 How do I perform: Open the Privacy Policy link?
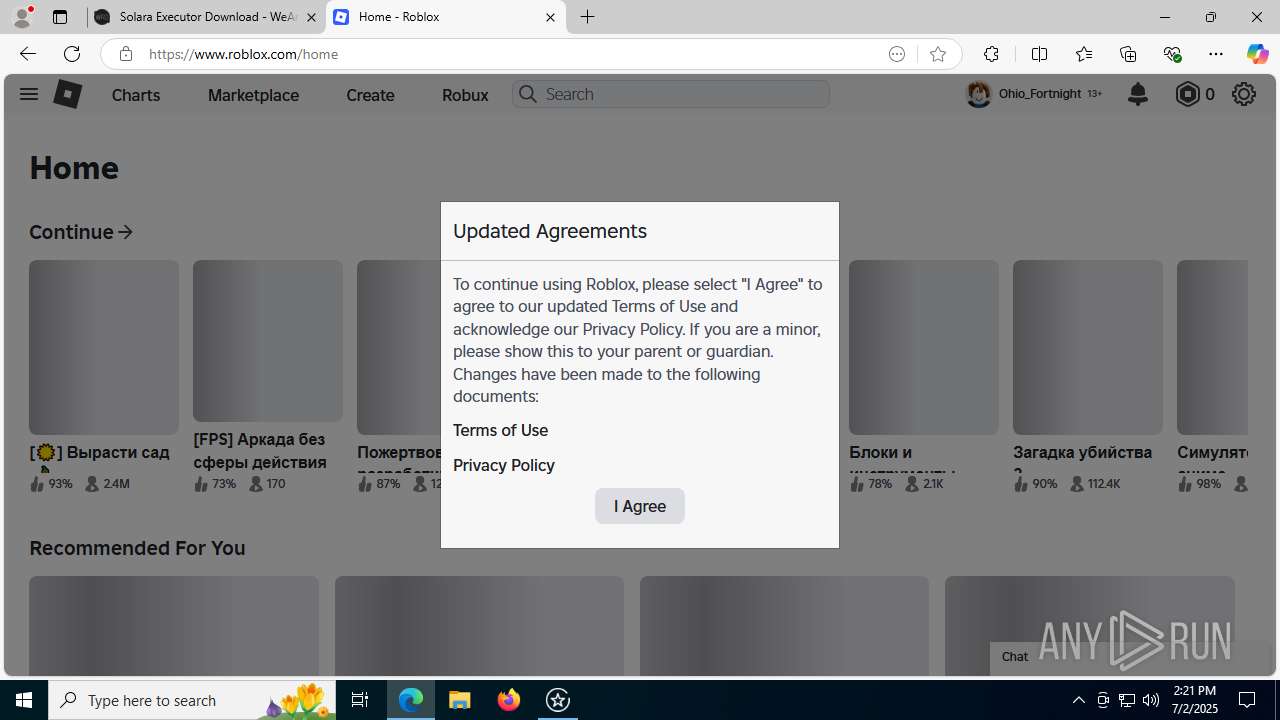[504, 465]
